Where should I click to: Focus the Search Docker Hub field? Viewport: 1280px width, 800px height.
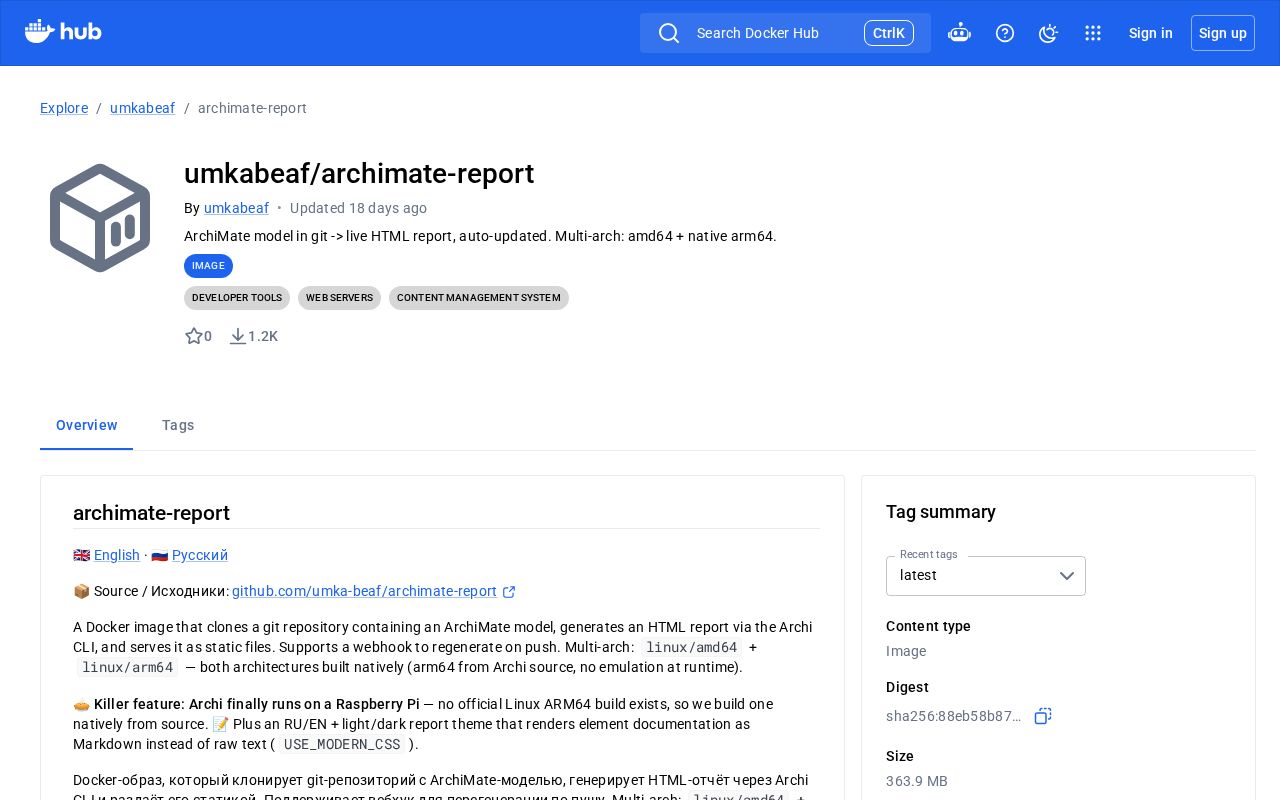(785, 33)
